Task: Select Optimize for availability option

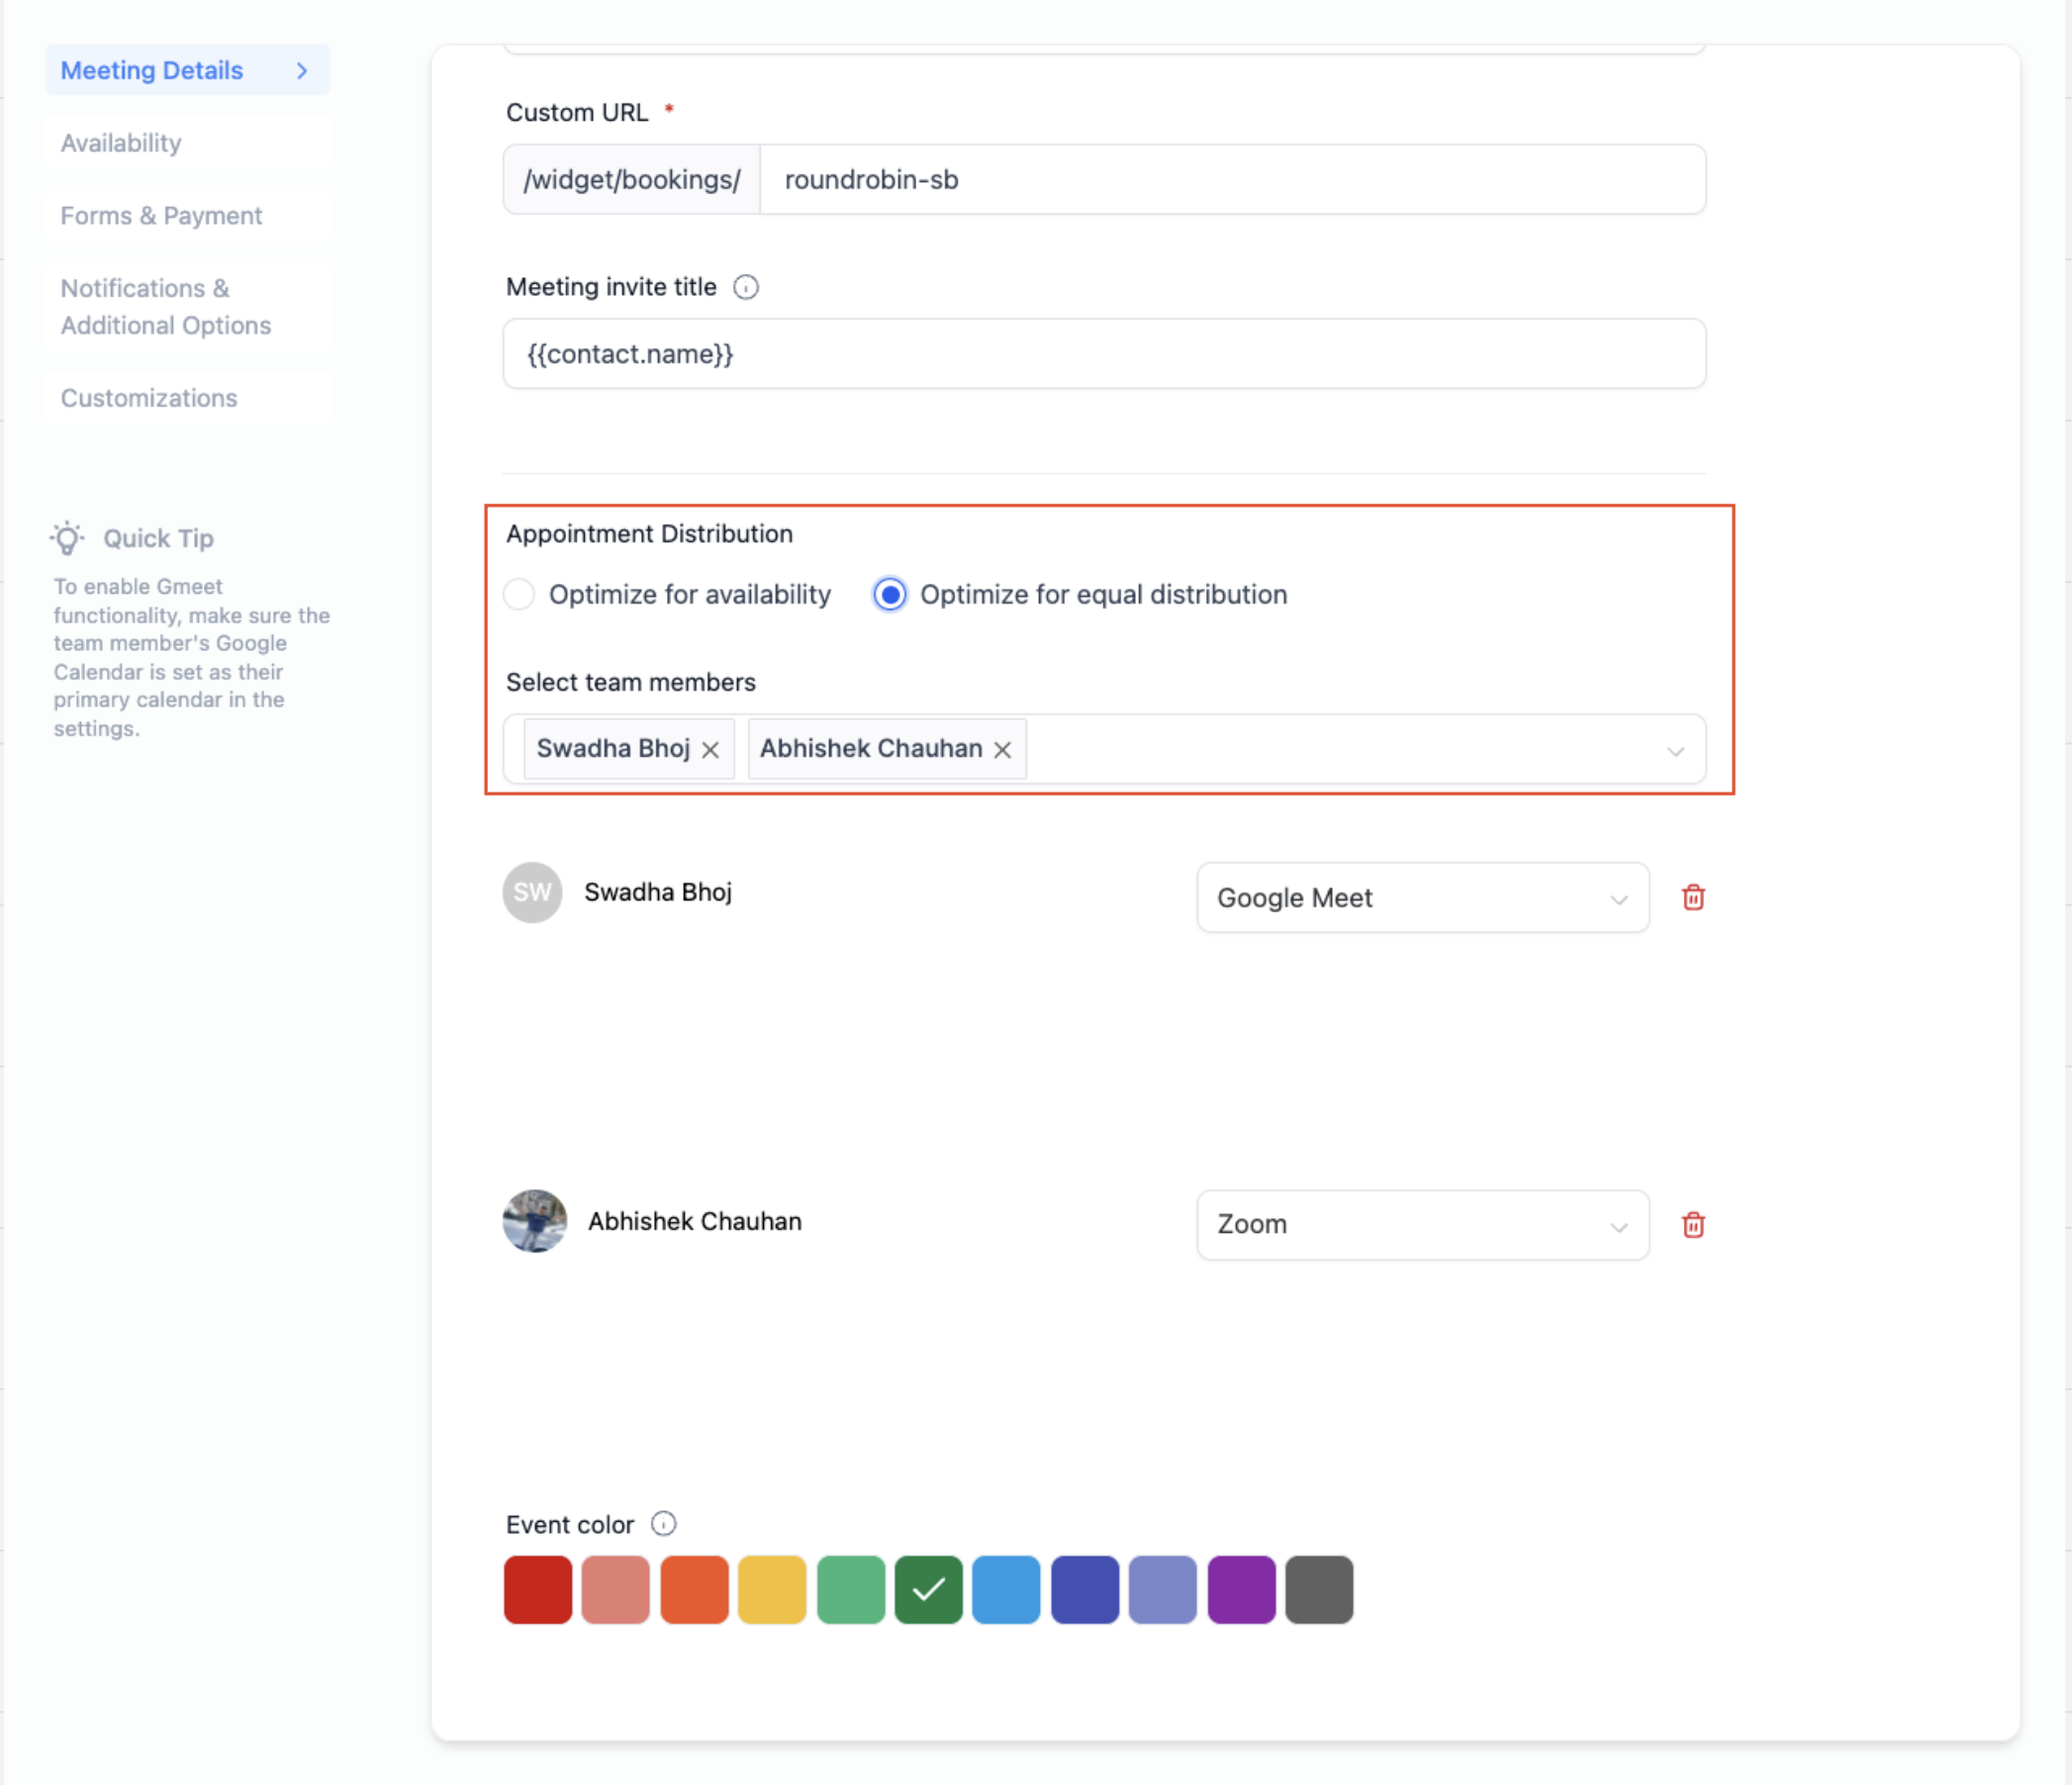Action: click(x=519, y=594)
